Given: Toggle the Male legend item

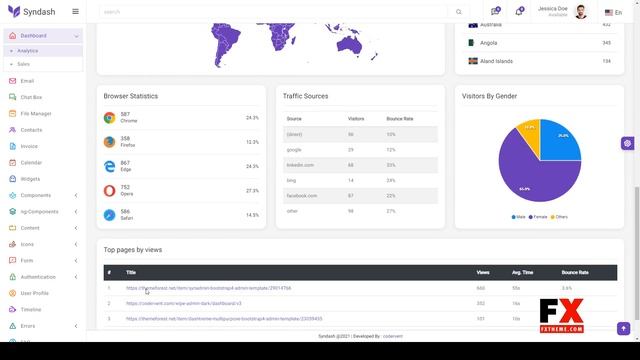Looking at the screenshot, I should [518, 217].
